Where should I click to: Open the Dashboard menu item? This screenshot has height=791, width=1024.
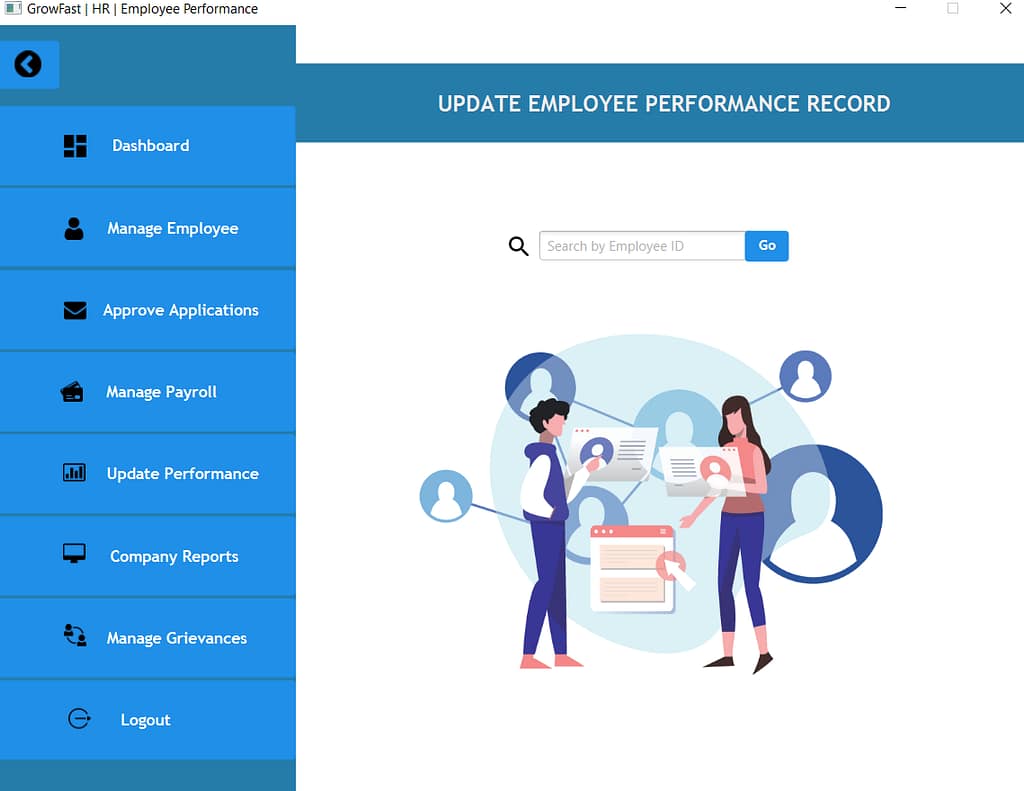(x=150, y=146)
